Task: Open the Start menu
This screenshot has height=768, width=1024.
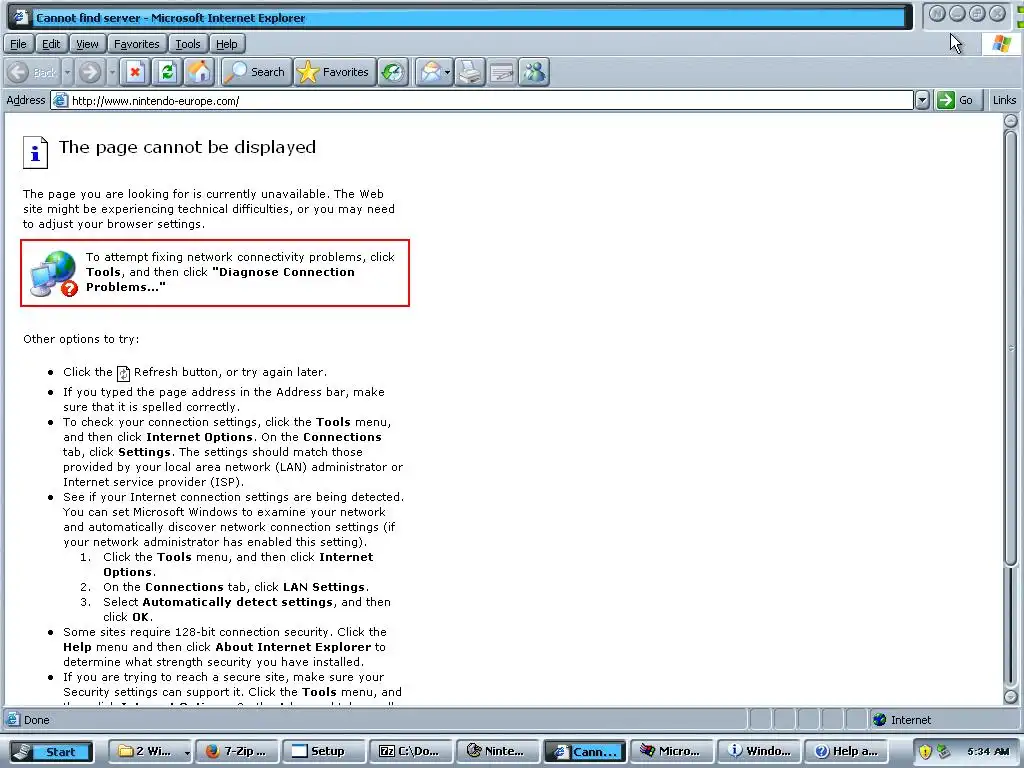Action: pyautogui.click(x=50, y=751)
